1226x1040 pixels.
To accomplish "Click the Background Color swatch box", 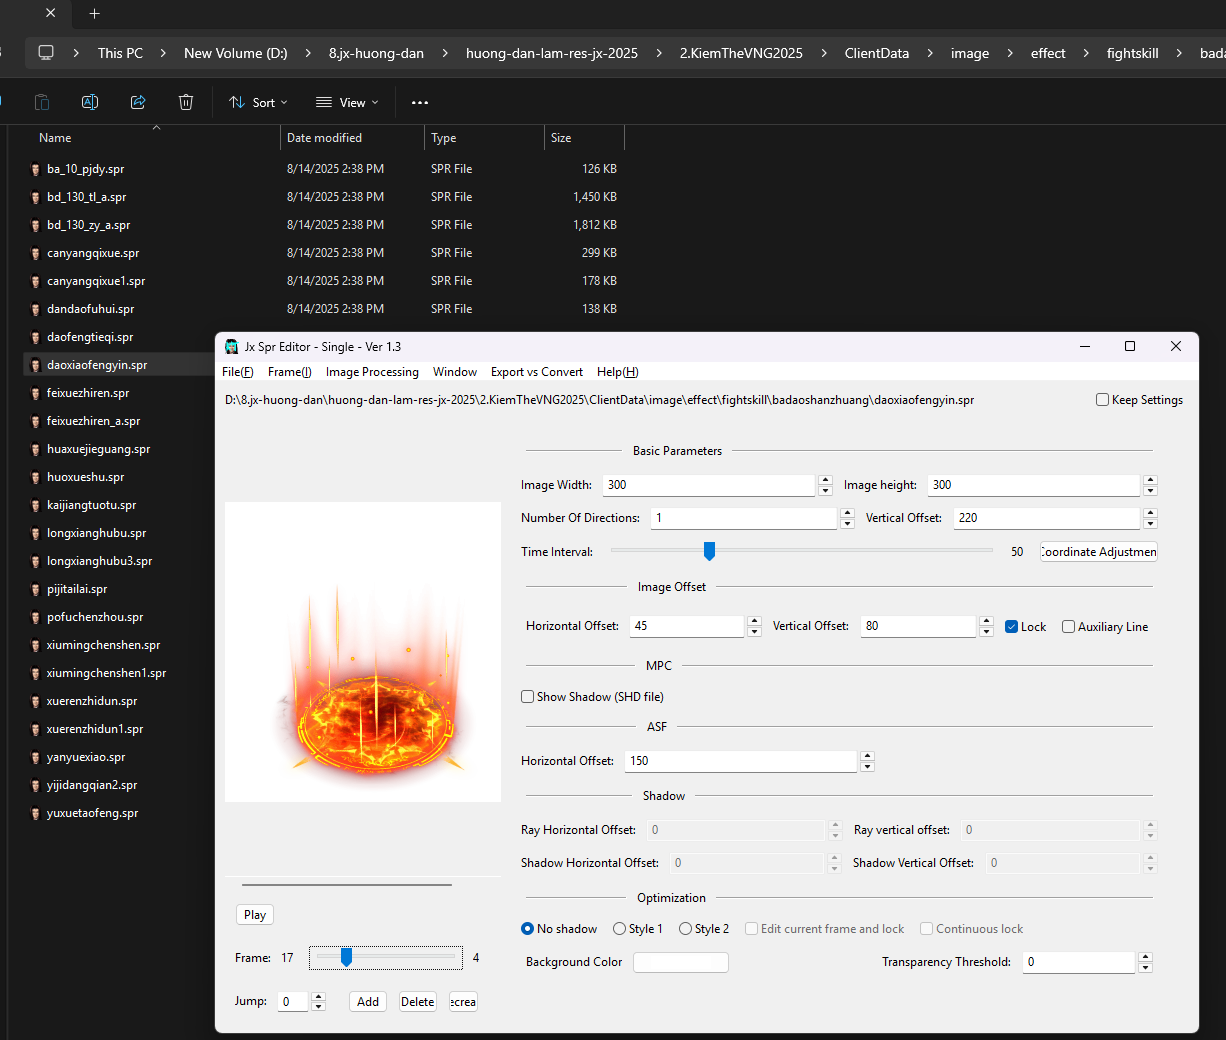I will (x=680, y=962).
